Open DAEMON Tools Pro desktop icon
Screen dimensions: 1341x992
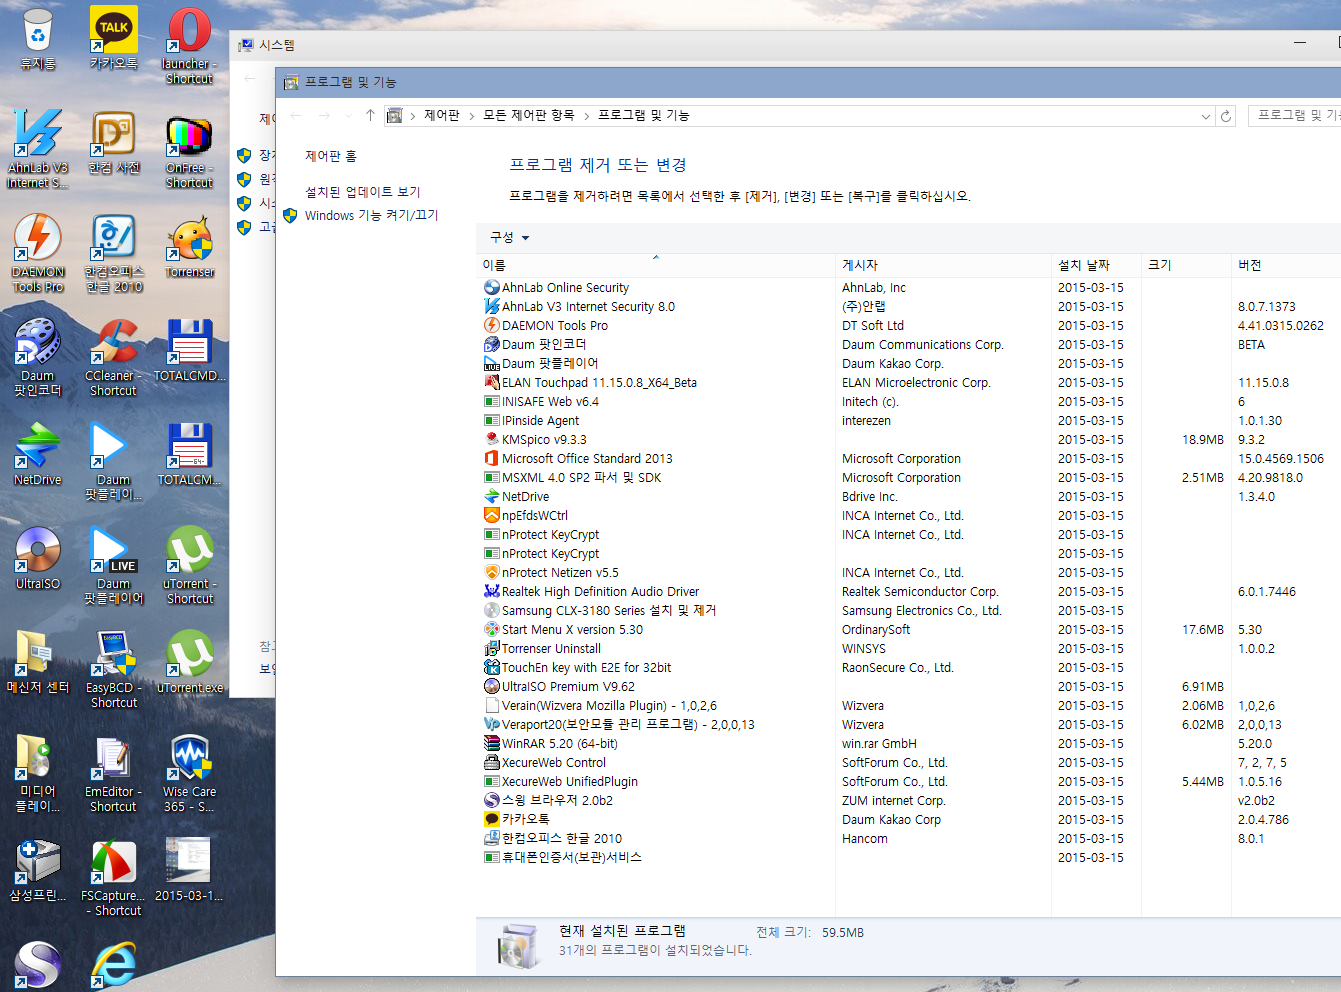coord(38,252)
